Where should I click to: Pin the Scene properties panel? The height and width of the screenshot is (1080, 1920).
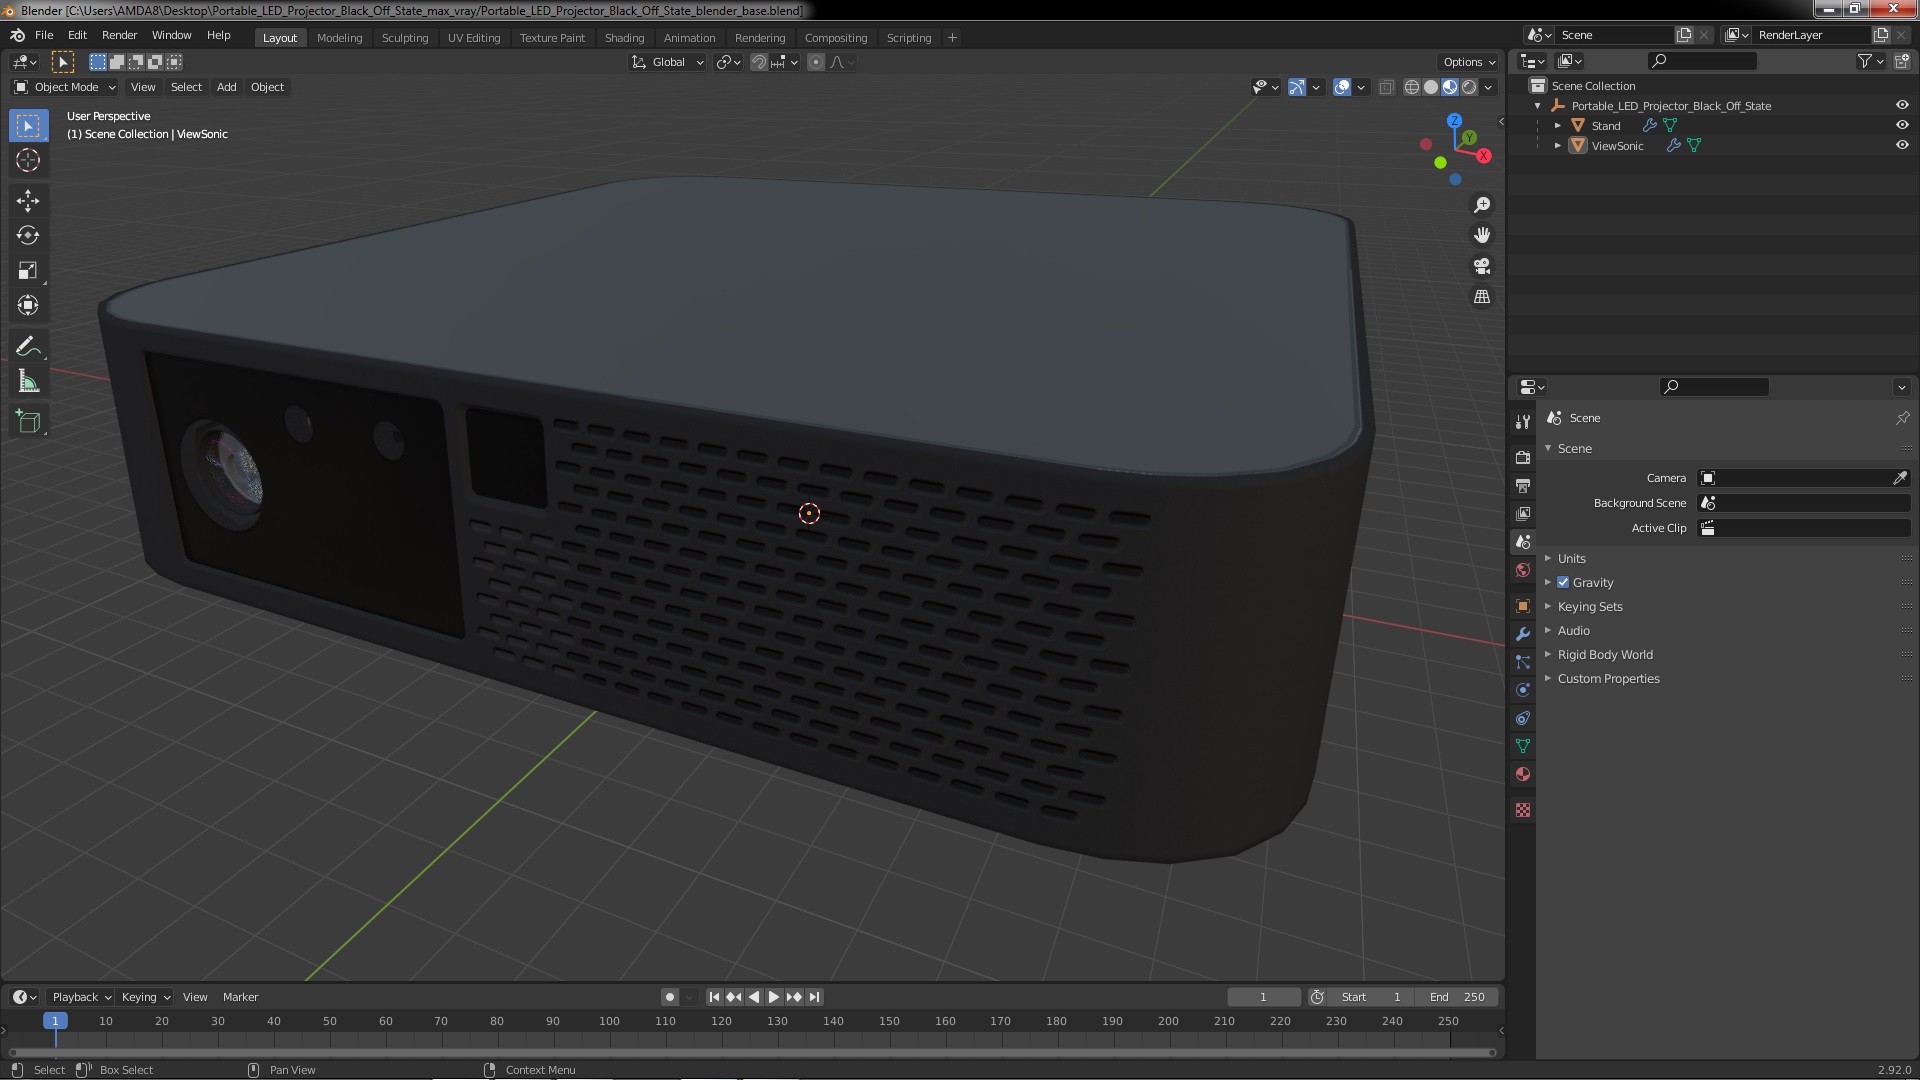(1902, 418)
